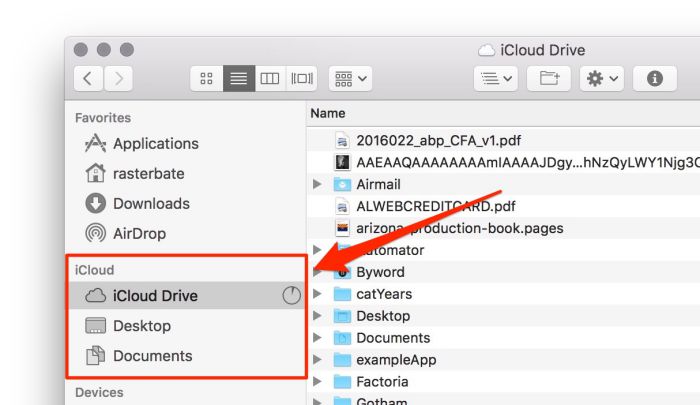700x405 pixels.
Task: Expand the Desktop folder in file list
Action: click(x=317, y=315)
